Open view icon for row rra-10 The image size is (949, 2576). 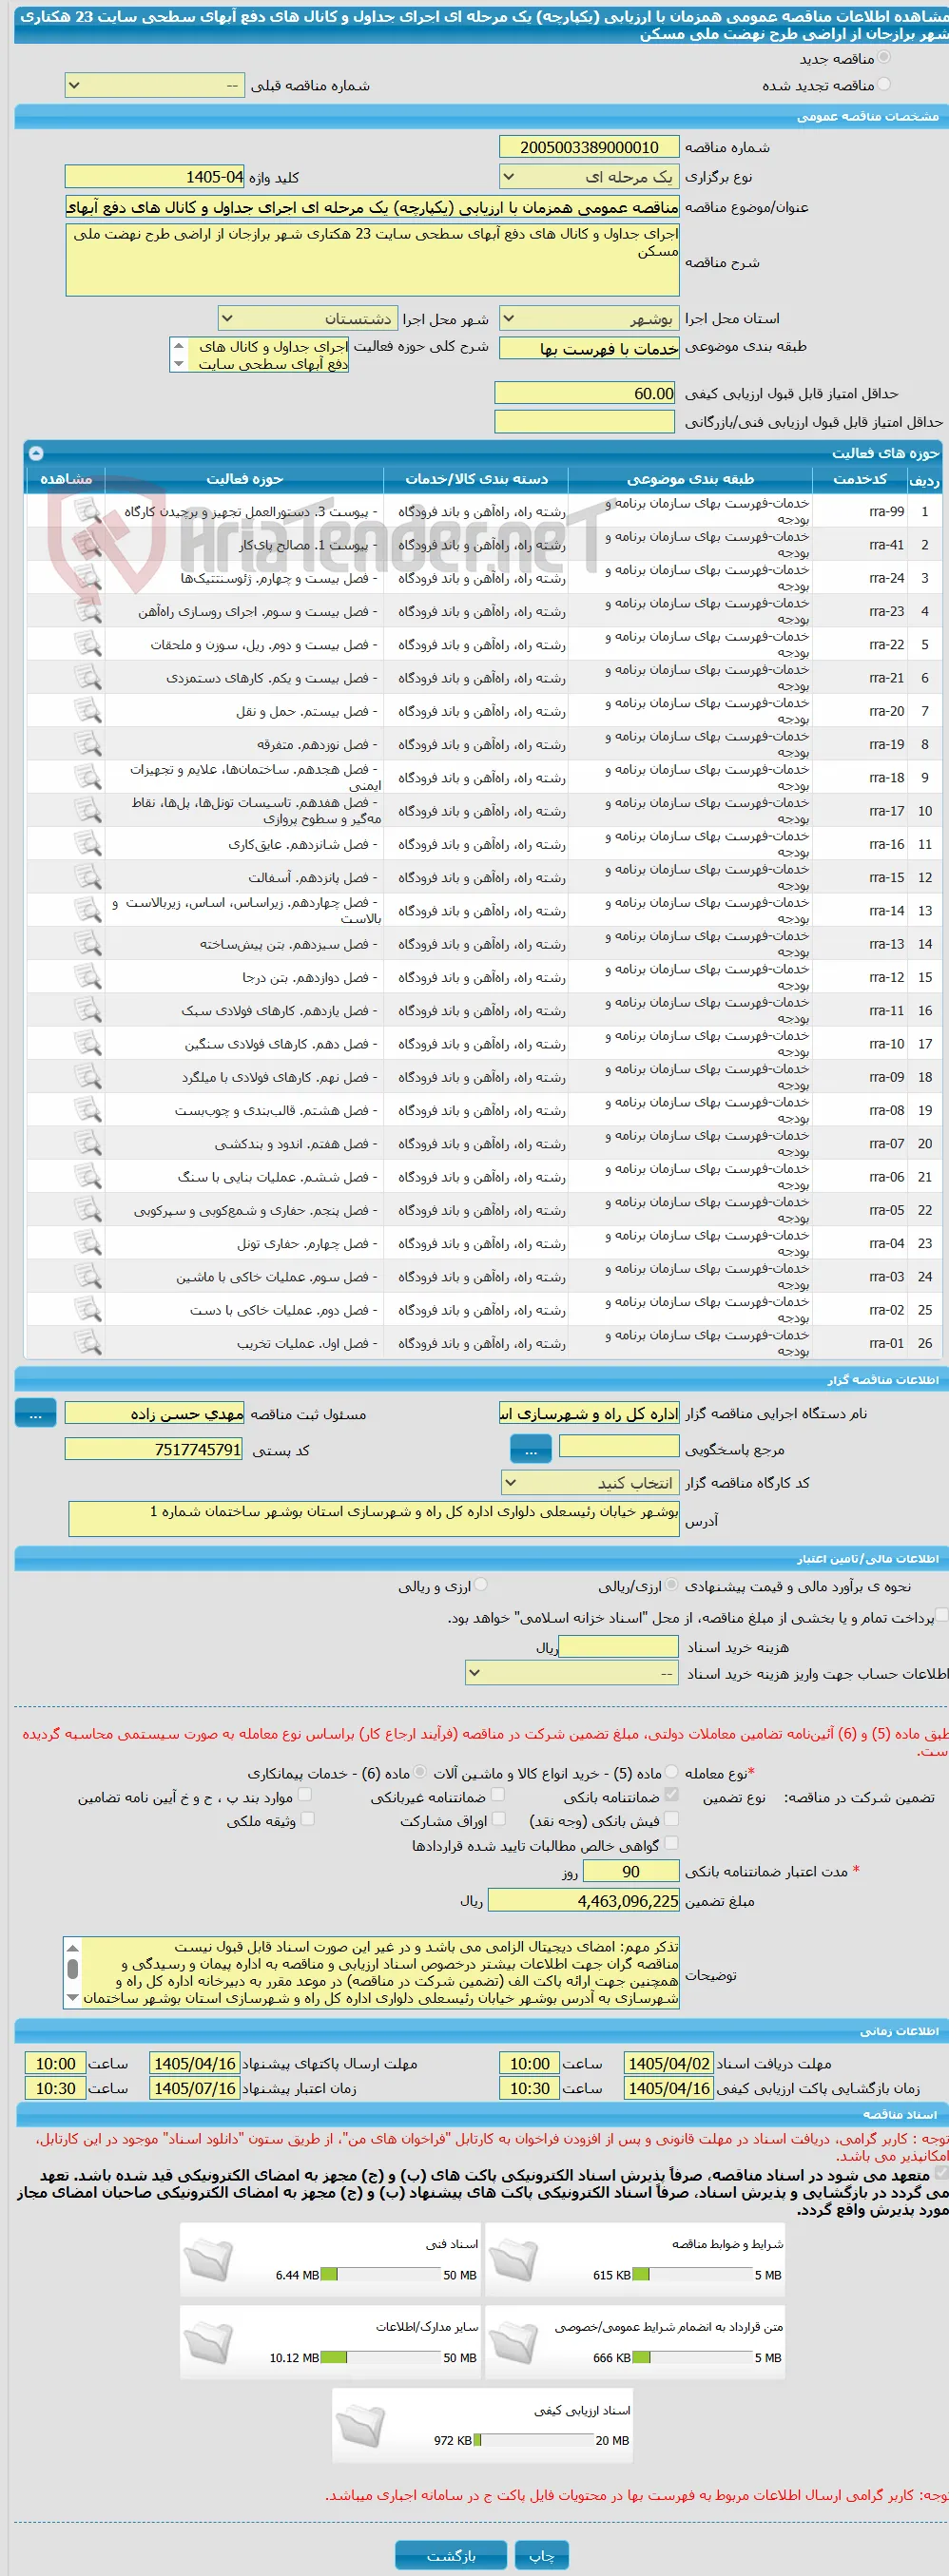click(x=88, y=1043)
